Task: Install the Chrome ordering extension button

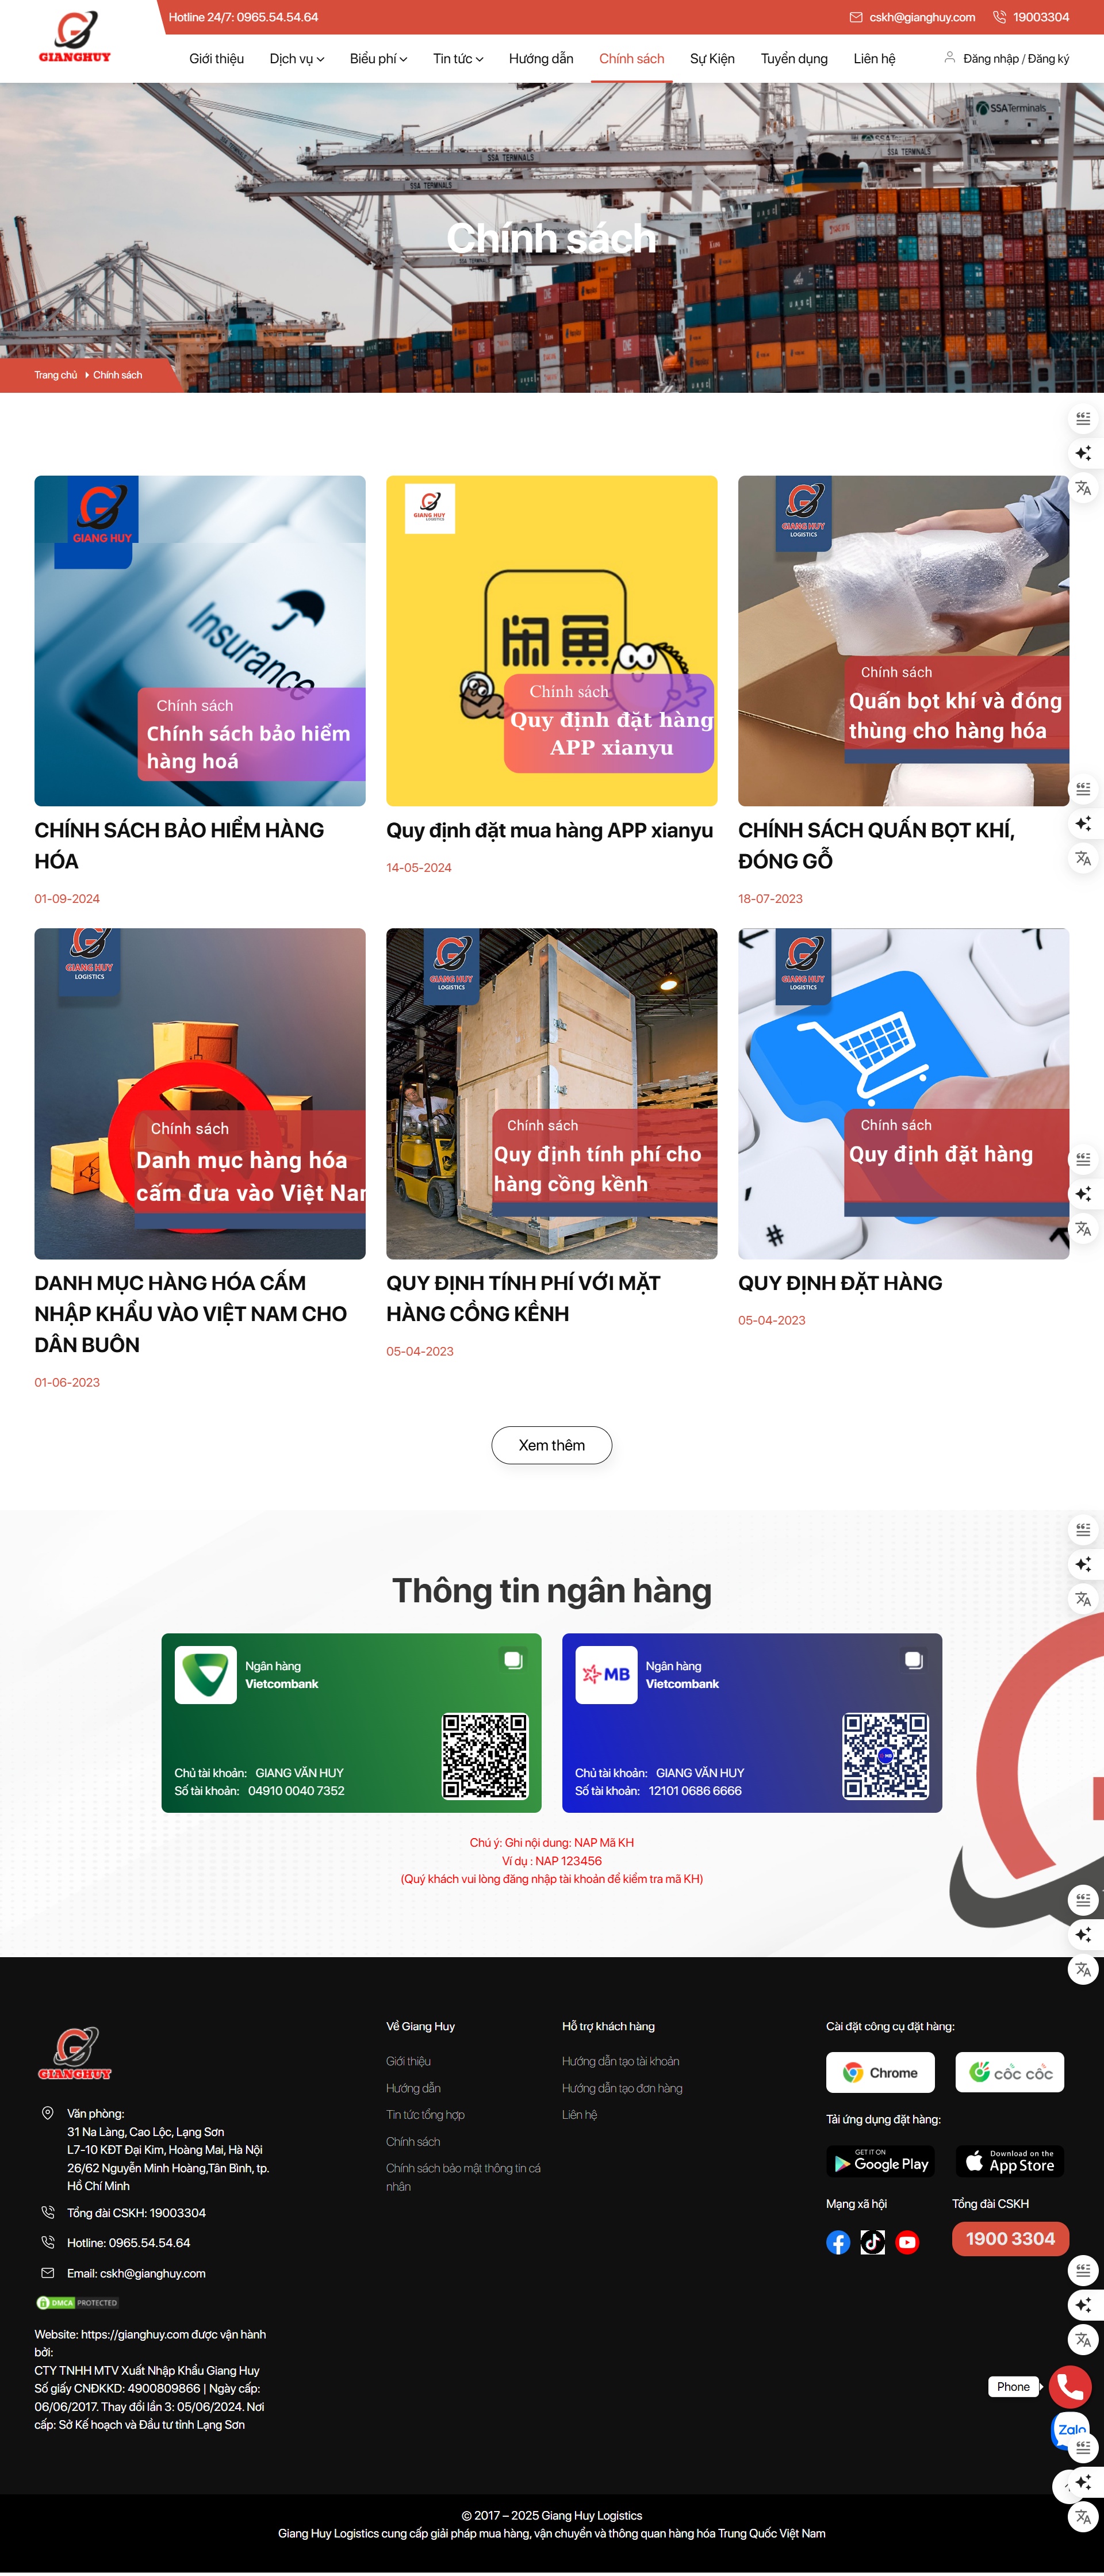Action: [x=881, y=2072]
